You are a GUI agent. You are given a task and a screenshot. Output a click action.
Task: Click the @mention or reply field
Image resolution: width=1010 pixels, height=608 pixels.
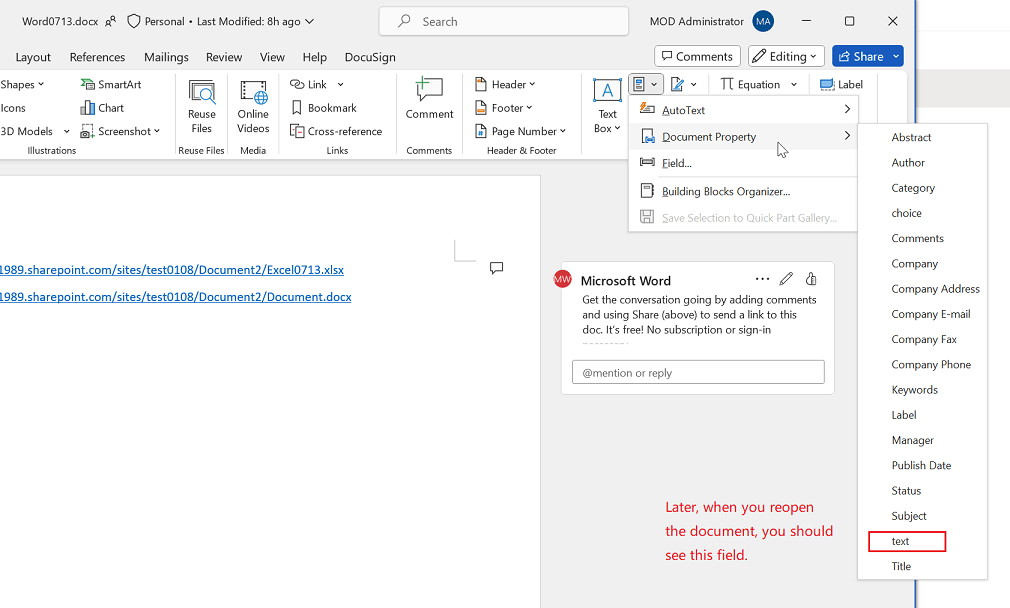(x=698, y=372)
